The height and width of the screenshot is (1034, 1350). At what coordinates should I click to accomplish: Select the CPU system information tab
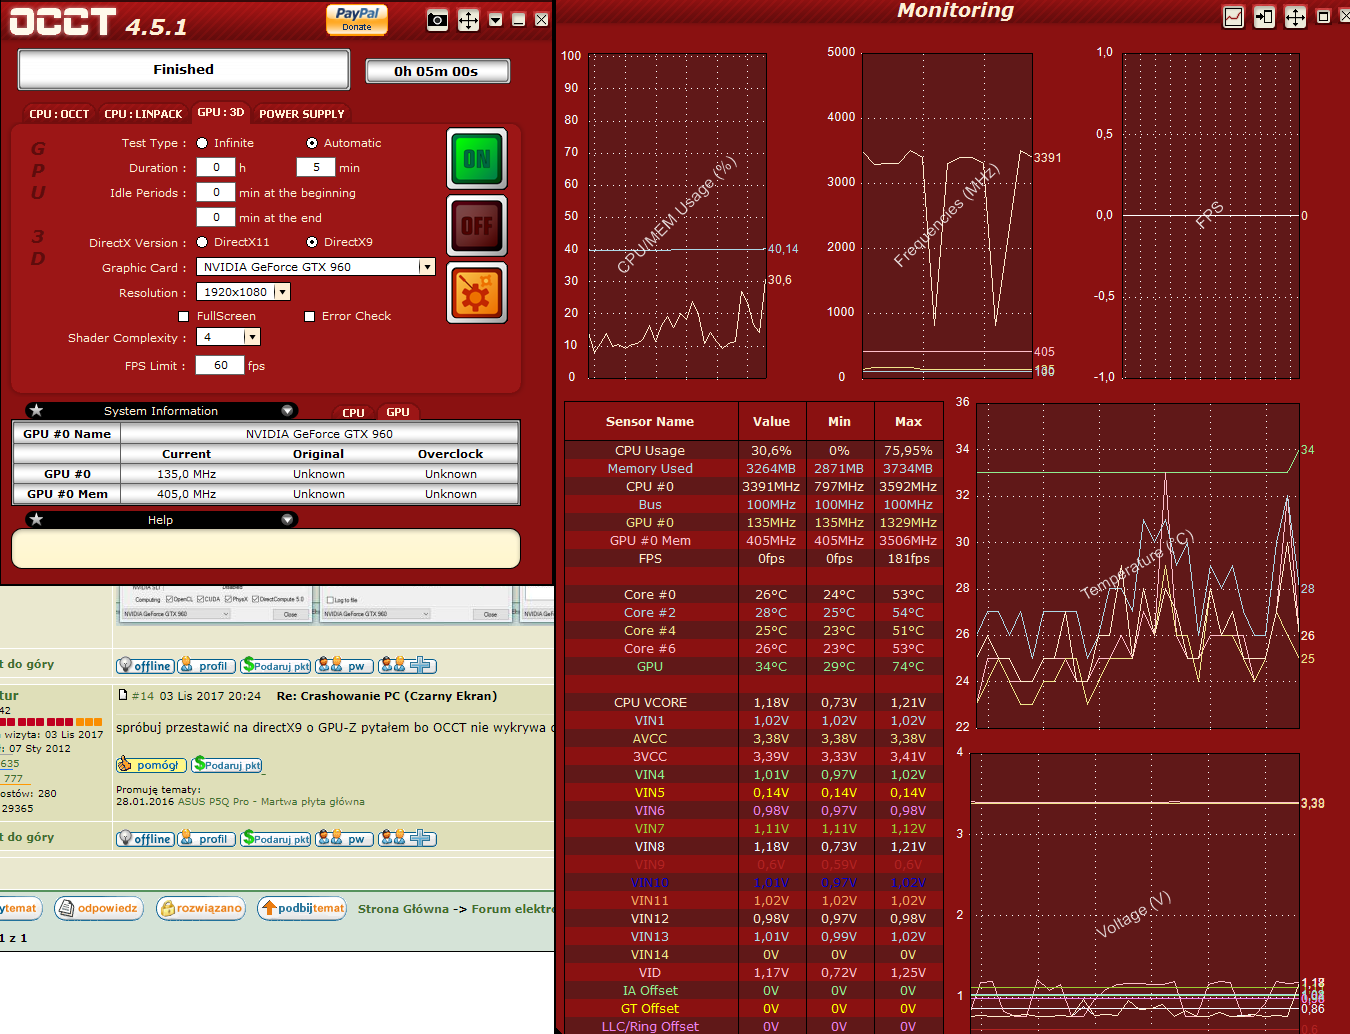pyautogui.click(x=353, y=412)
